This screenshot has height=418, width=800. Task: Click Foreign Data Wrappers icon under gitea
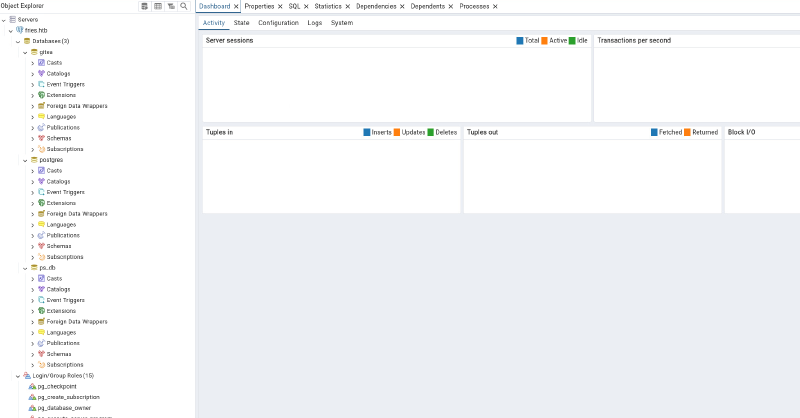41,106
